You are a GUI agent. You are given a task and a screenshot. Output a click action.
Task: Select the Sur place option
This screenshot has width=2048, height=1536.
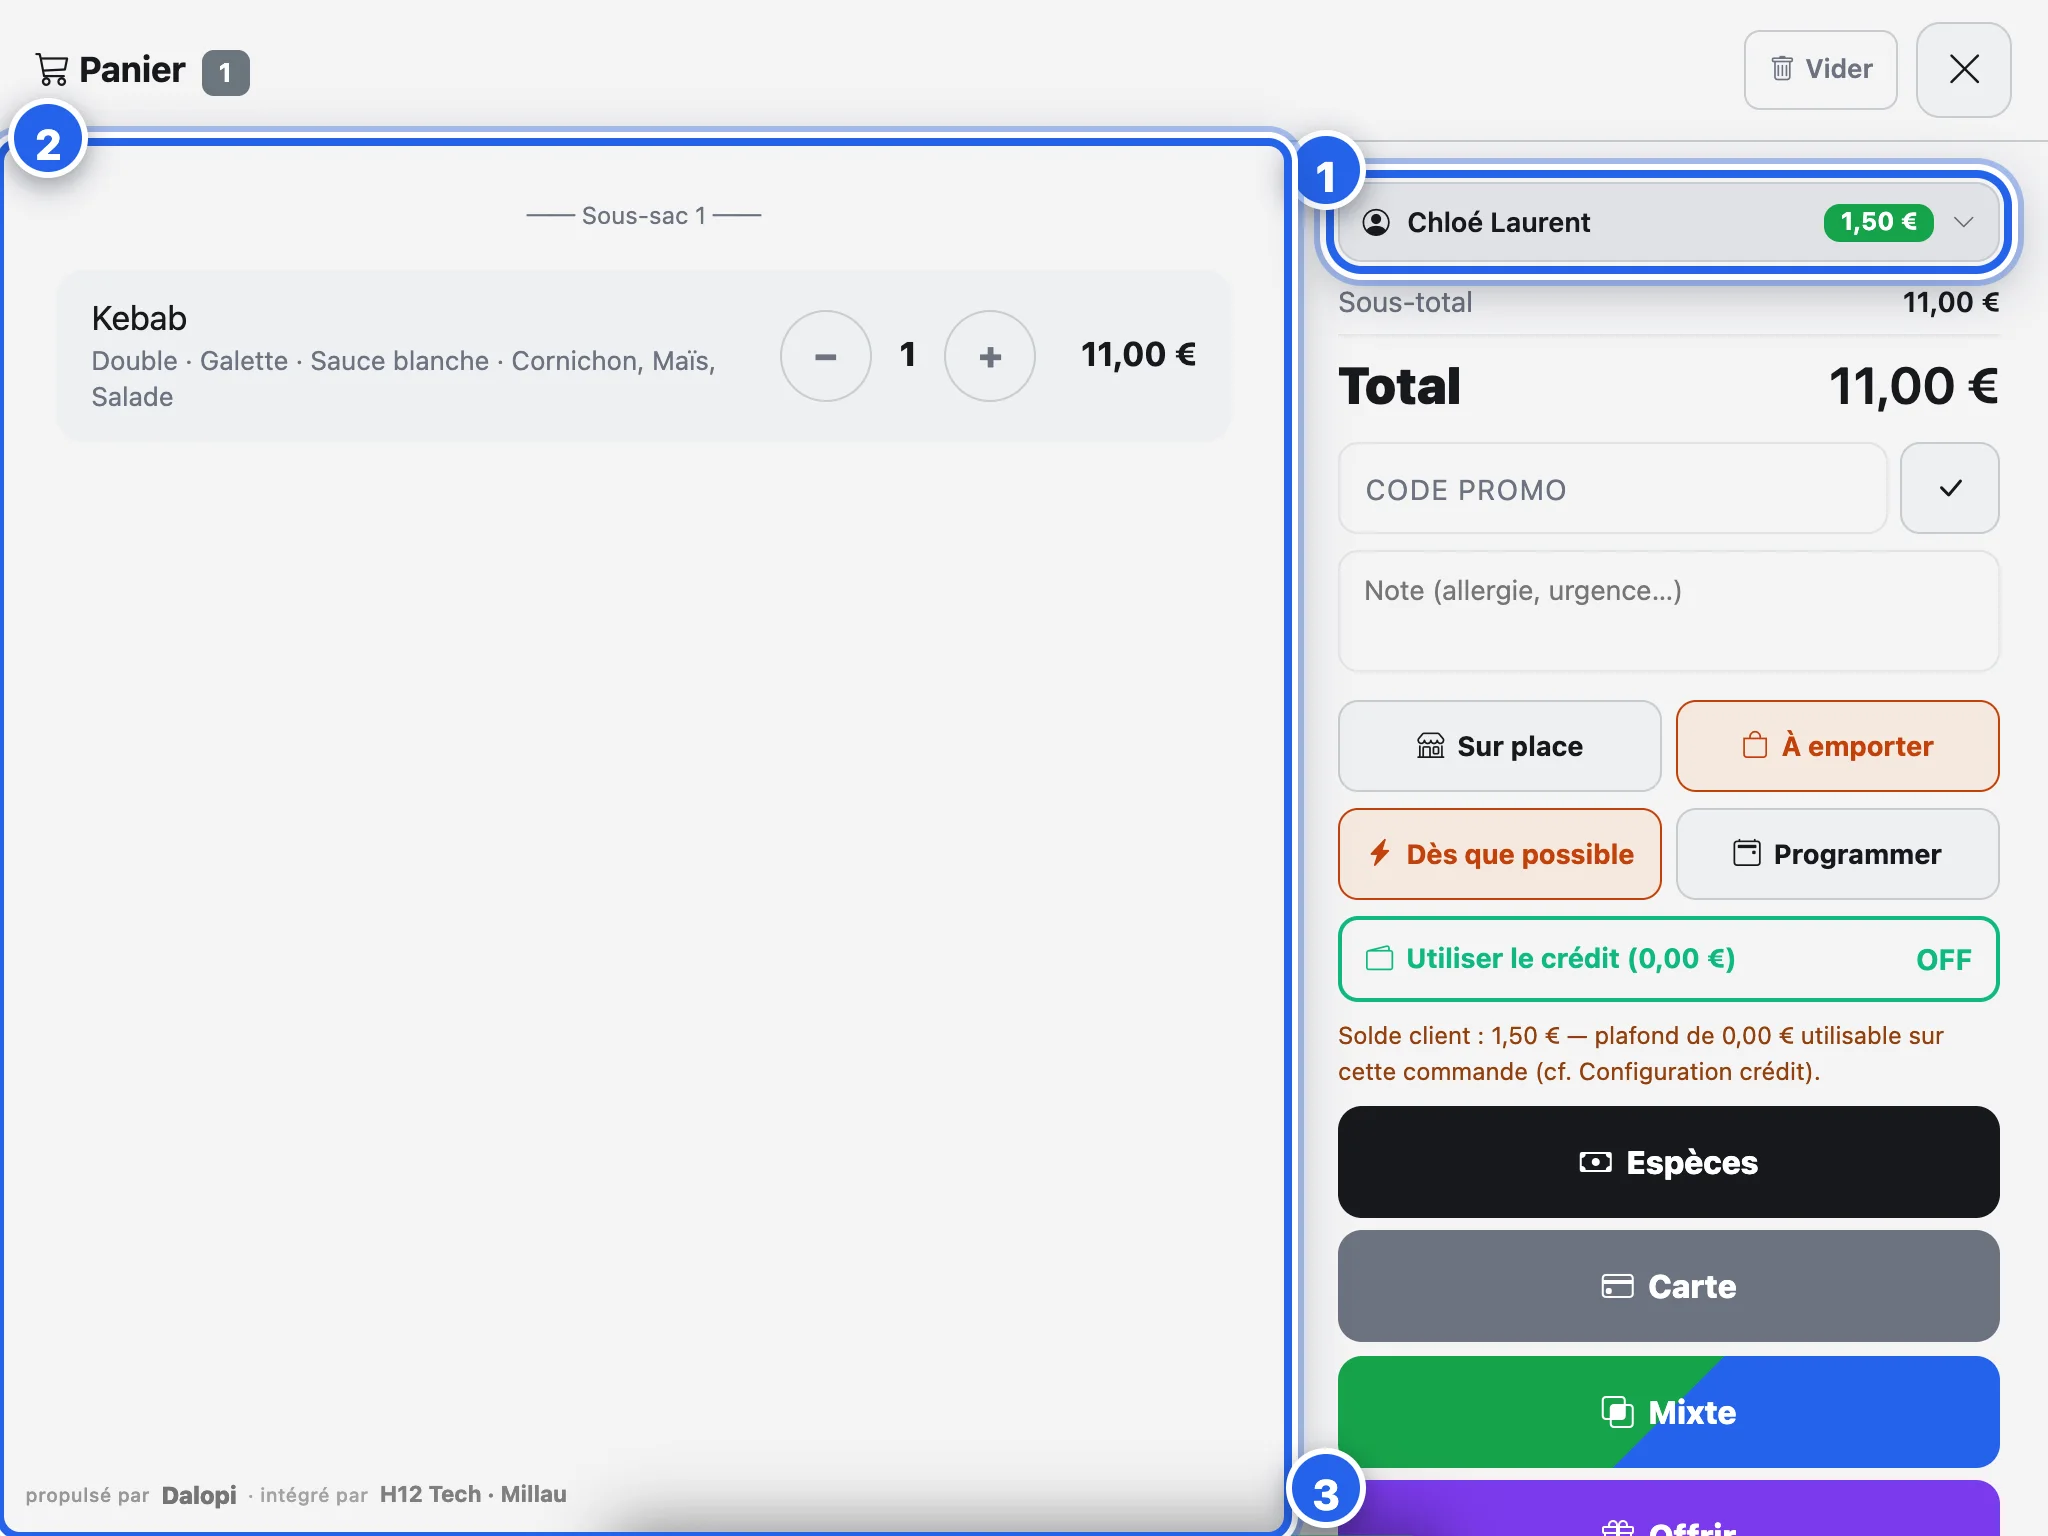1499,746
